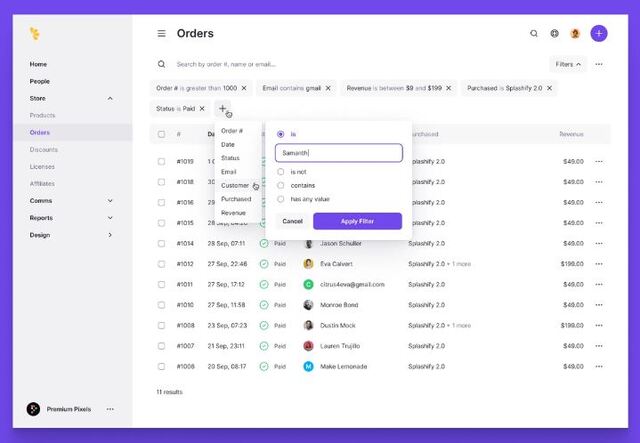The width and height of the screenshot is (640, 443).
Task: Choose Status in filter field list
Action: pos(230,158)
